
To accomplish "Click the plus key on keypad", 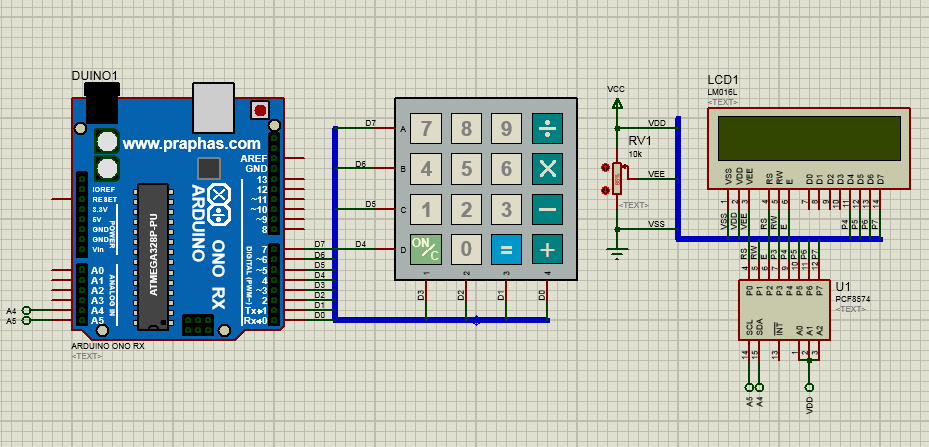I will click(x=547, y=250).
